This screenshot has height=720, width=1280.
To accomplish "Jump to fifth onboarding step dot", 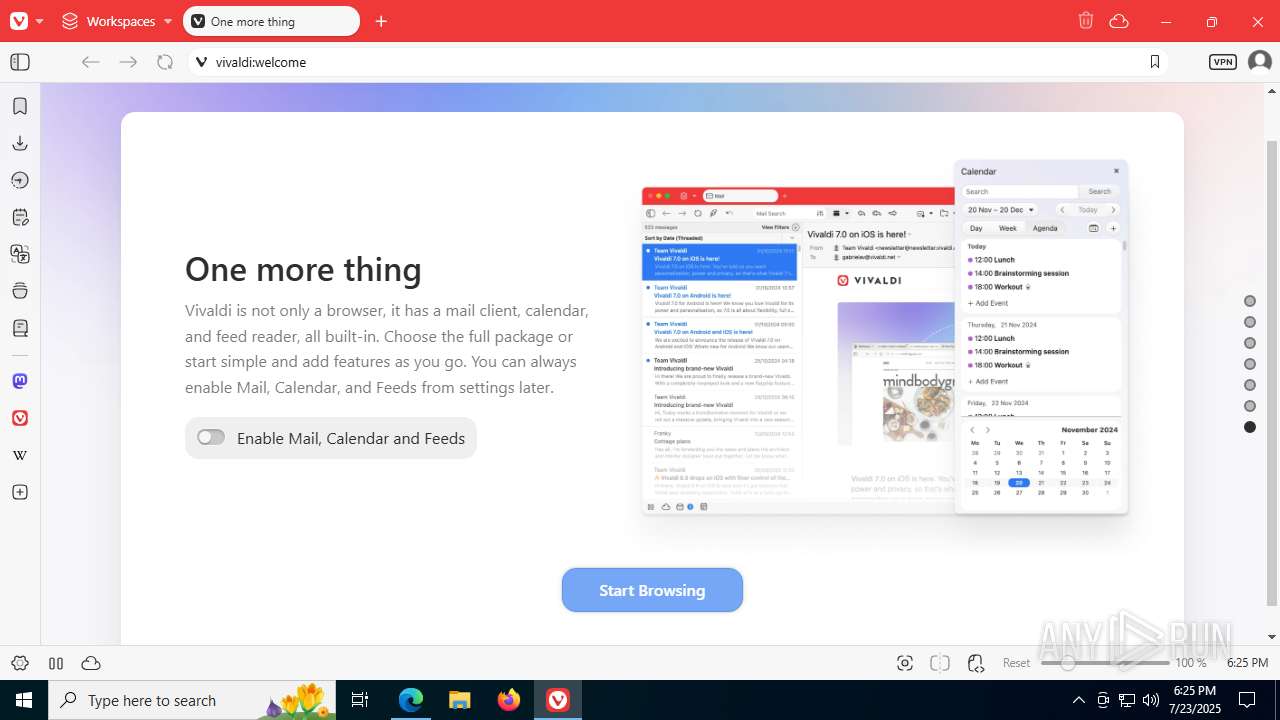I will [1250, 385].
